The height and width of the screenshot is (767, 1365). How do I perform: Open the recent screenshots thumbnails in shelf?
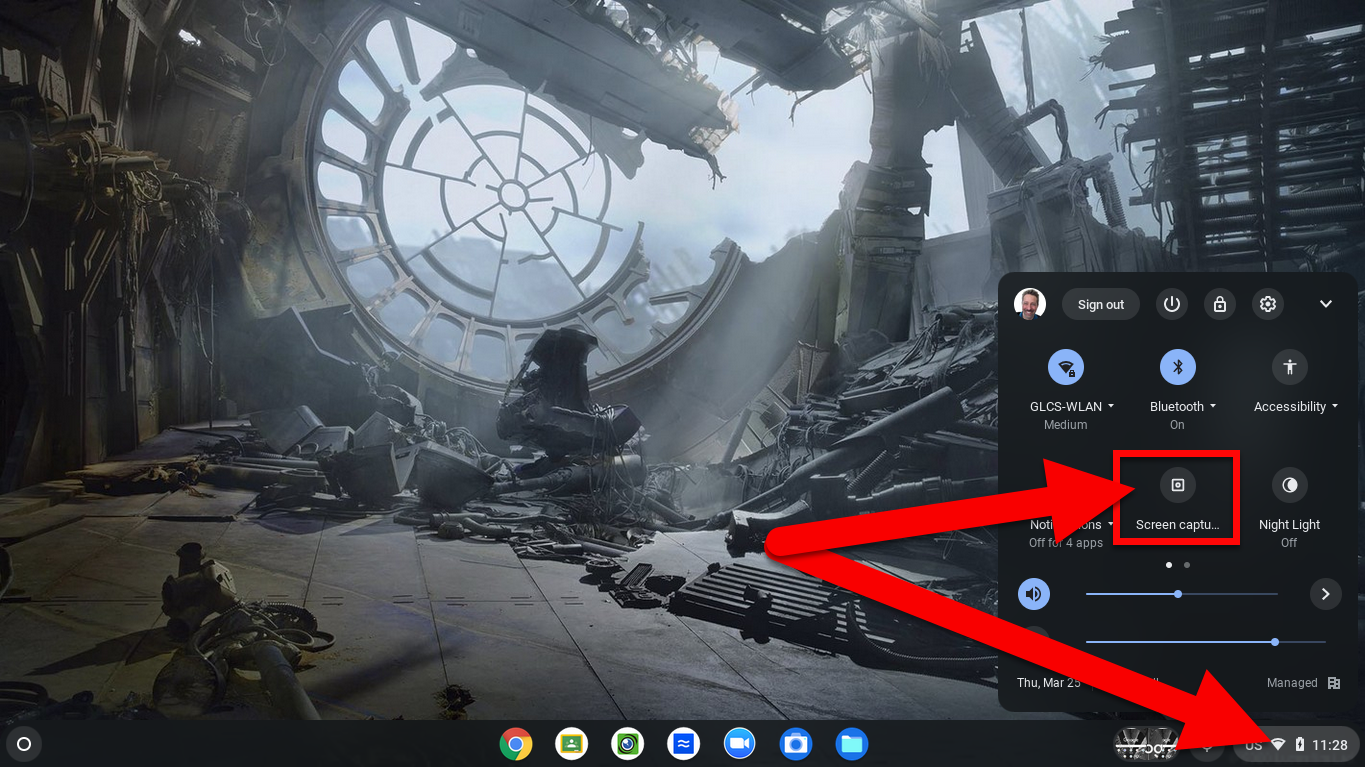tap(1144, 744)
